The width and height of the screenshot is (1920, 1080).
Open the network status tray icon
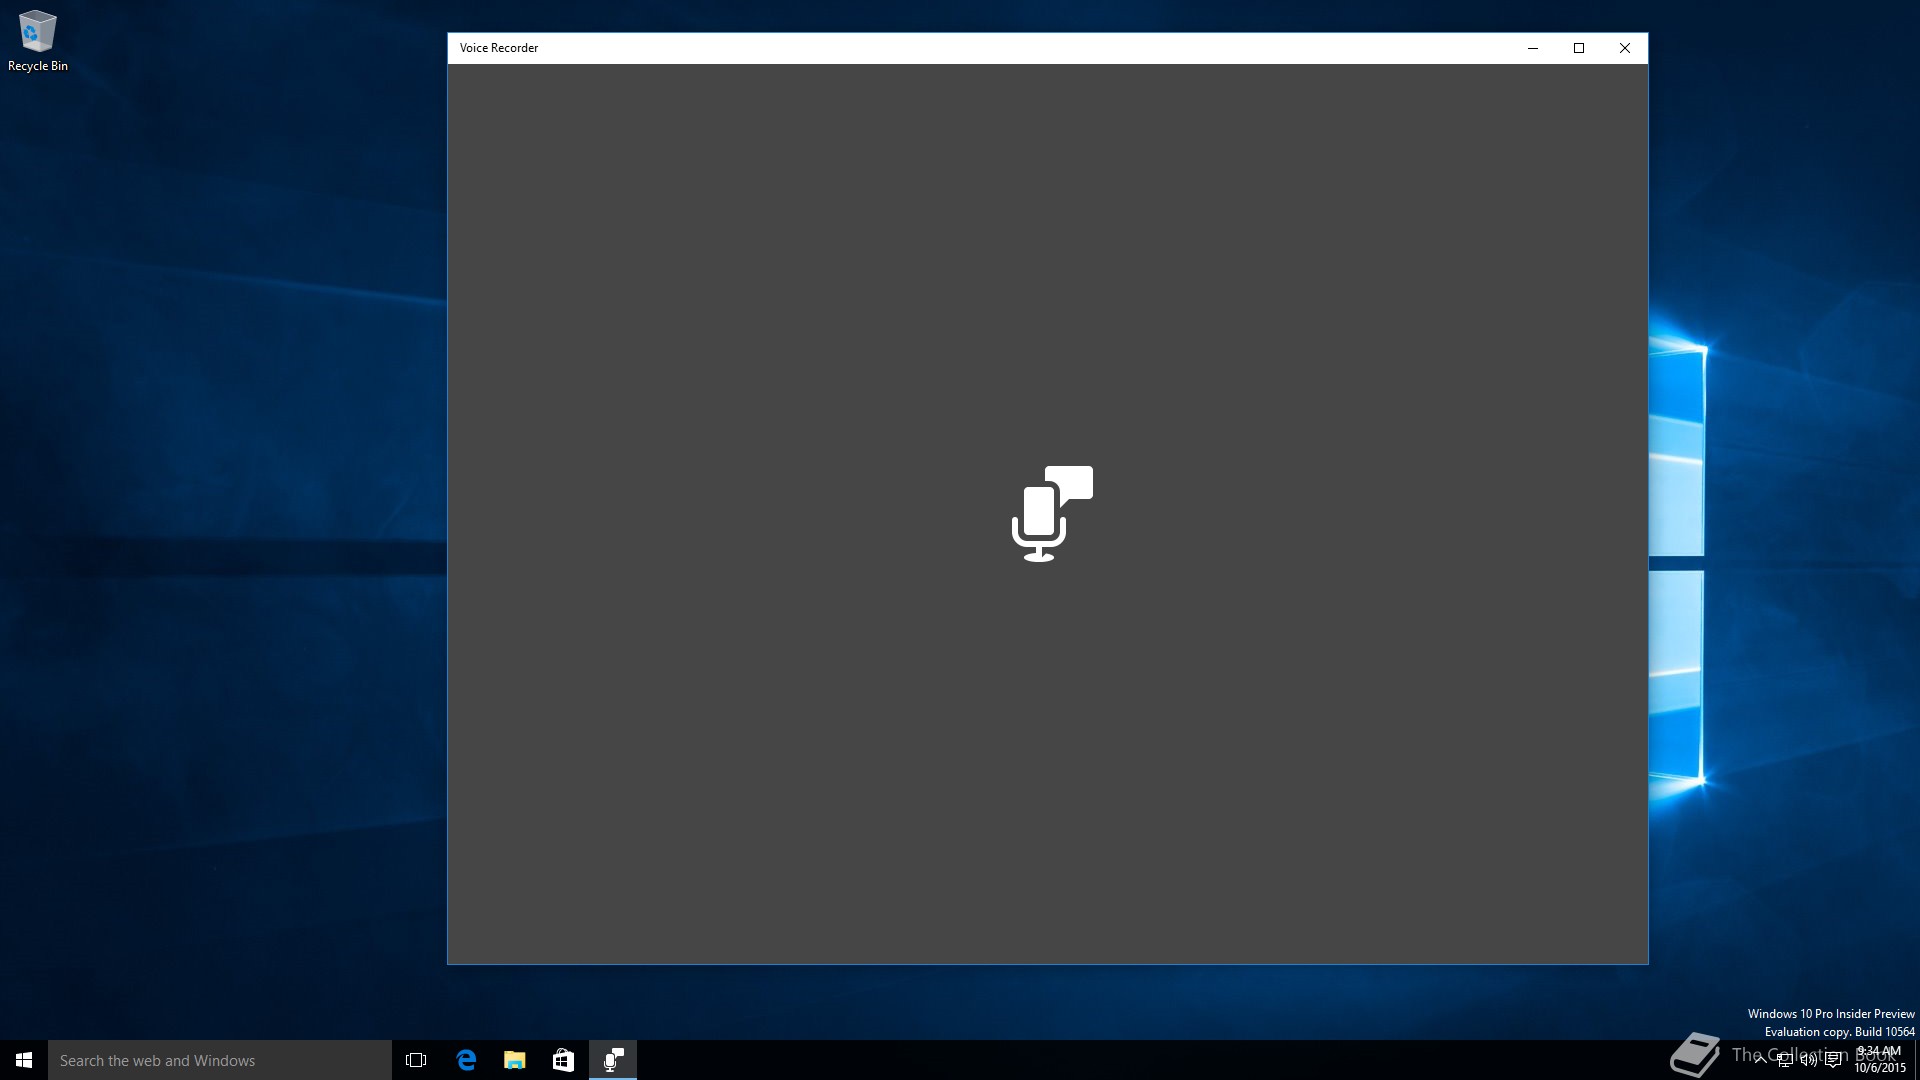[x=1784, y=1061]
